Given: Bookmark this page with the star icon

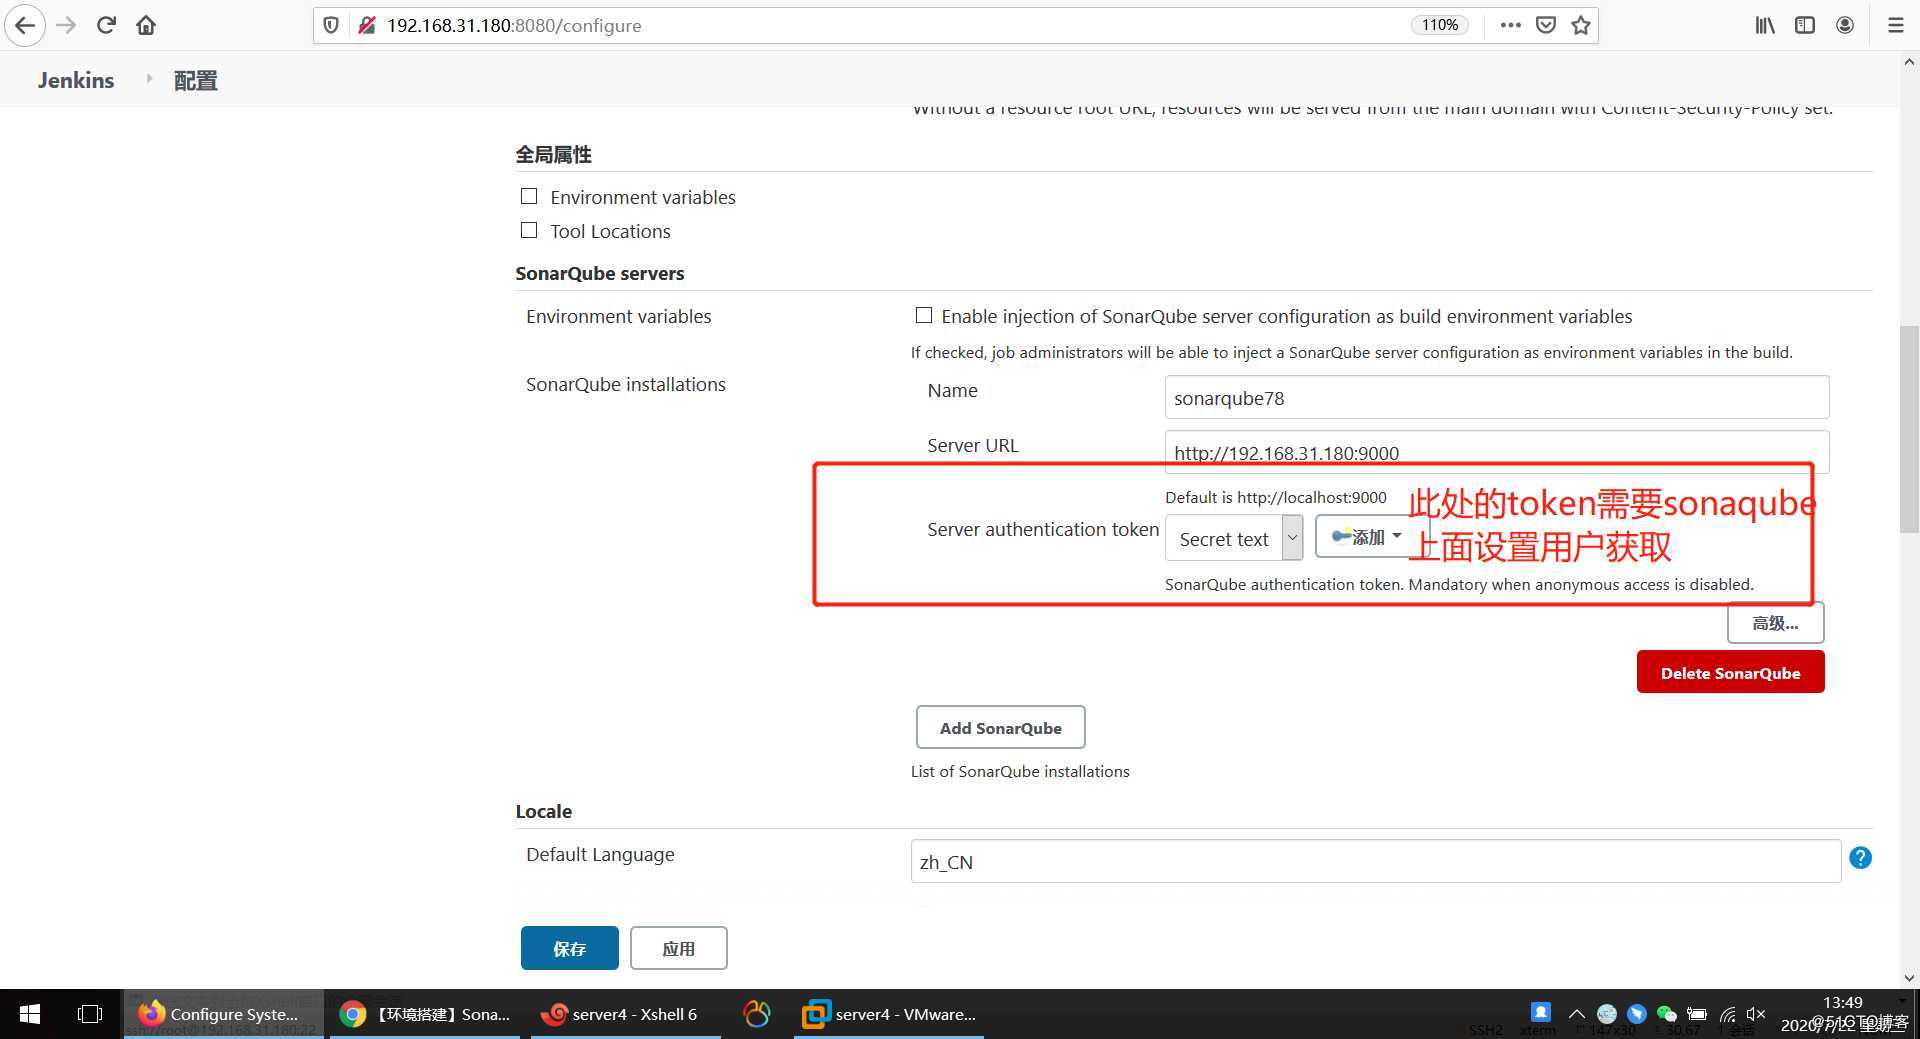Looking at the screenshot, I should tap(1581, 25).
